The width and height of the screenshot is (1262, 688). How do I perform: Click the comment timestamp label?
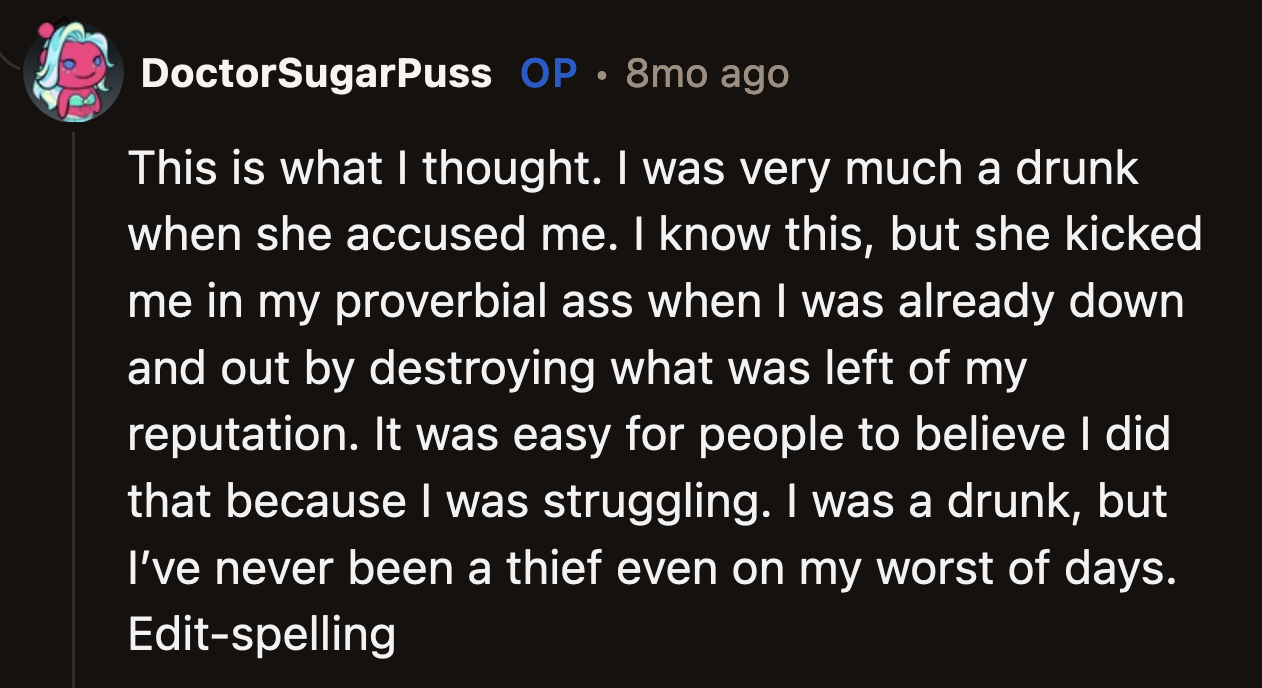(x=707, y=72)
